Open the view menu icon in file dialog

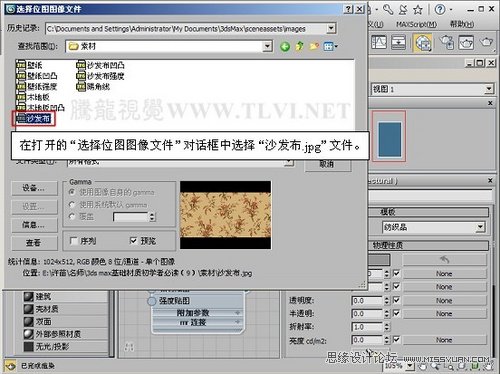click(x=330, y=46)
